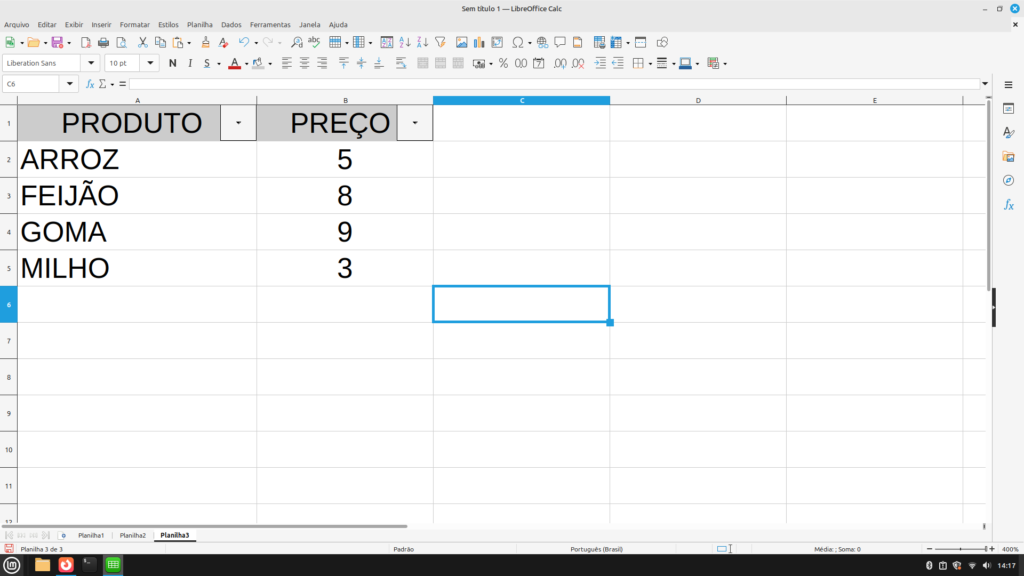The width and height of the screenshot is (1024, 576).
Task: Click the font color red A swatch
Action: [233, 63]
